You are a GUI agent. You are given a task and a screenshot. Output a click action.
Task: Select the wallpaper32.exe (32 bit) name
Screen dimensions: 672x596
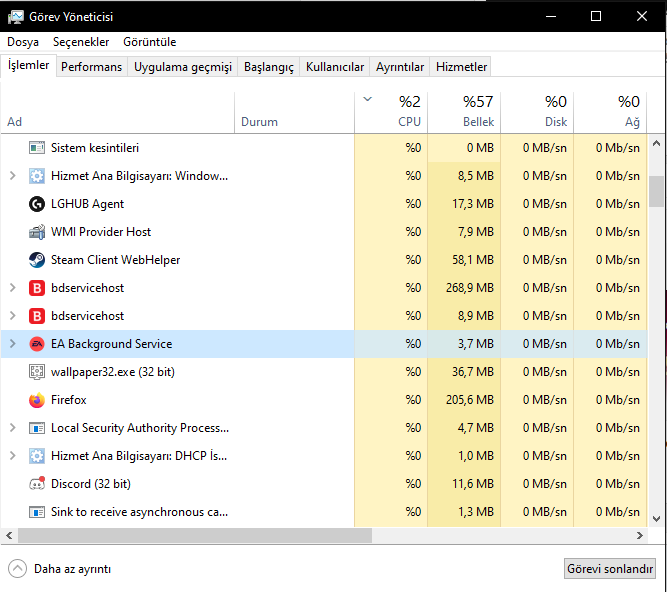(113, 372)
